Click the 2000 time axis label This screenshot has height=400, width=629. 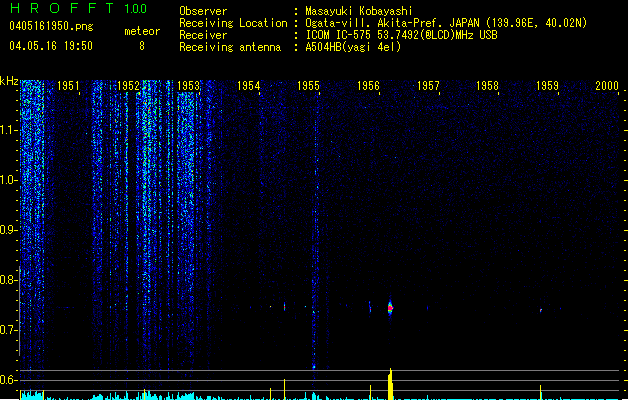point(607,86)
